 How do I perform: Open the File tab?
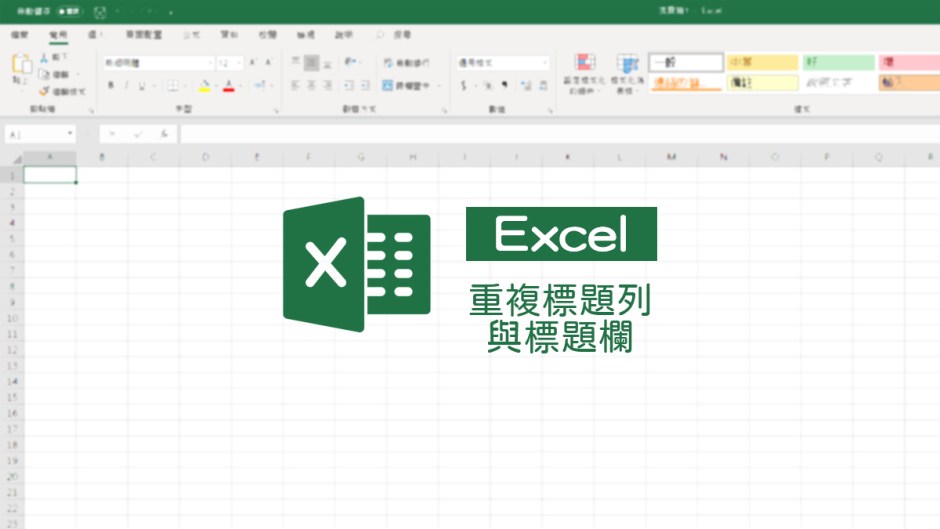click(x=19, y=34)
